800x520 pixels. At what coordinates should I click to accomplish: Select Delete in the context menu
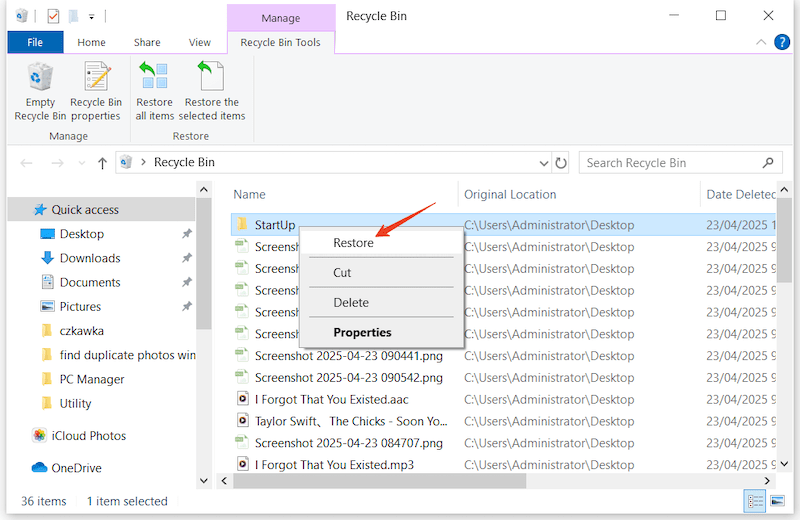351,302
